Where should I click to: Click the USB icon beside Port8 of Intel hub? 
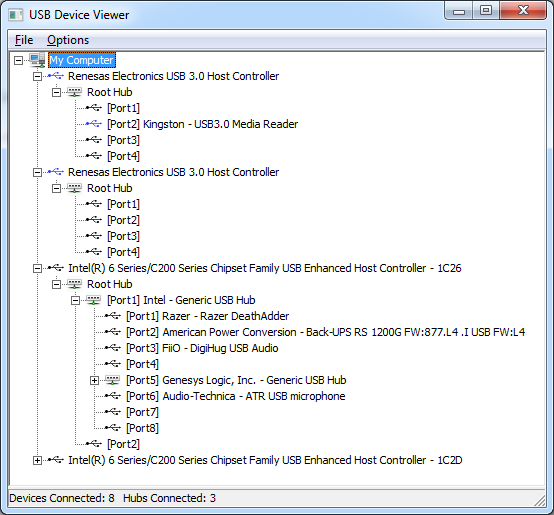[x=113, y=428]
